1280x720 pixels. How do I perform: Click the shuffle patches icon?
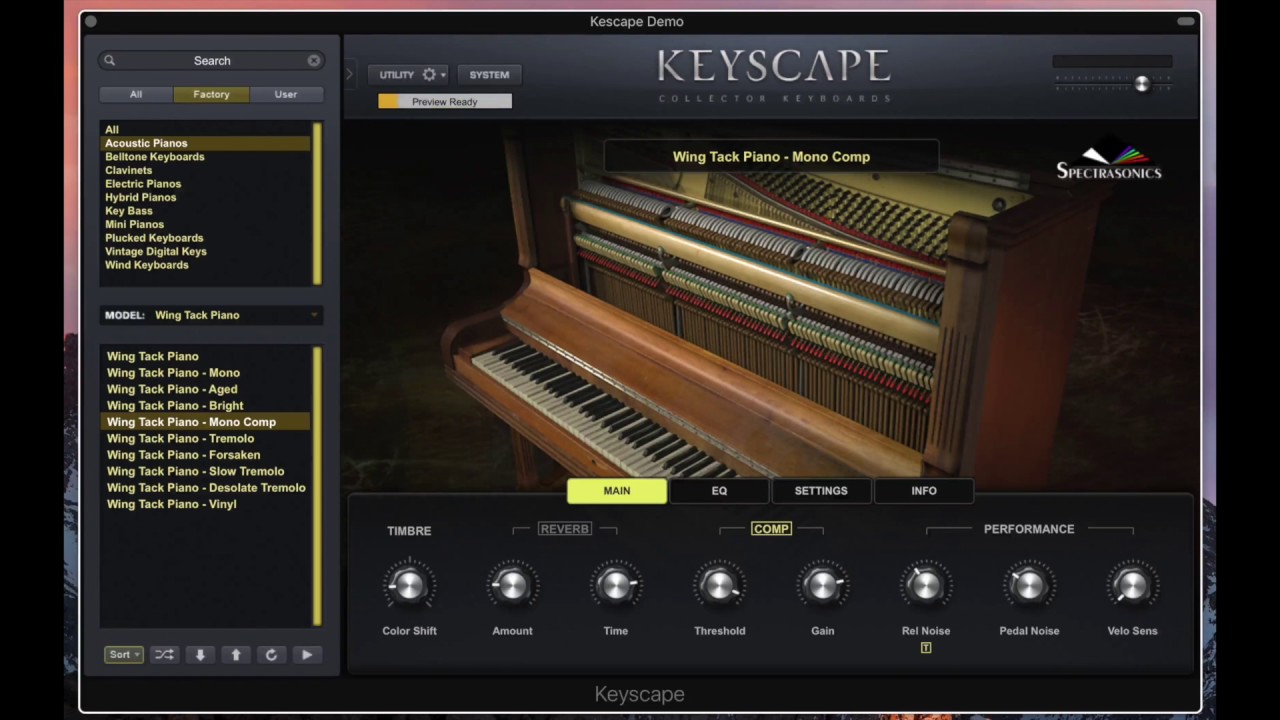click(x=164, y=655)
